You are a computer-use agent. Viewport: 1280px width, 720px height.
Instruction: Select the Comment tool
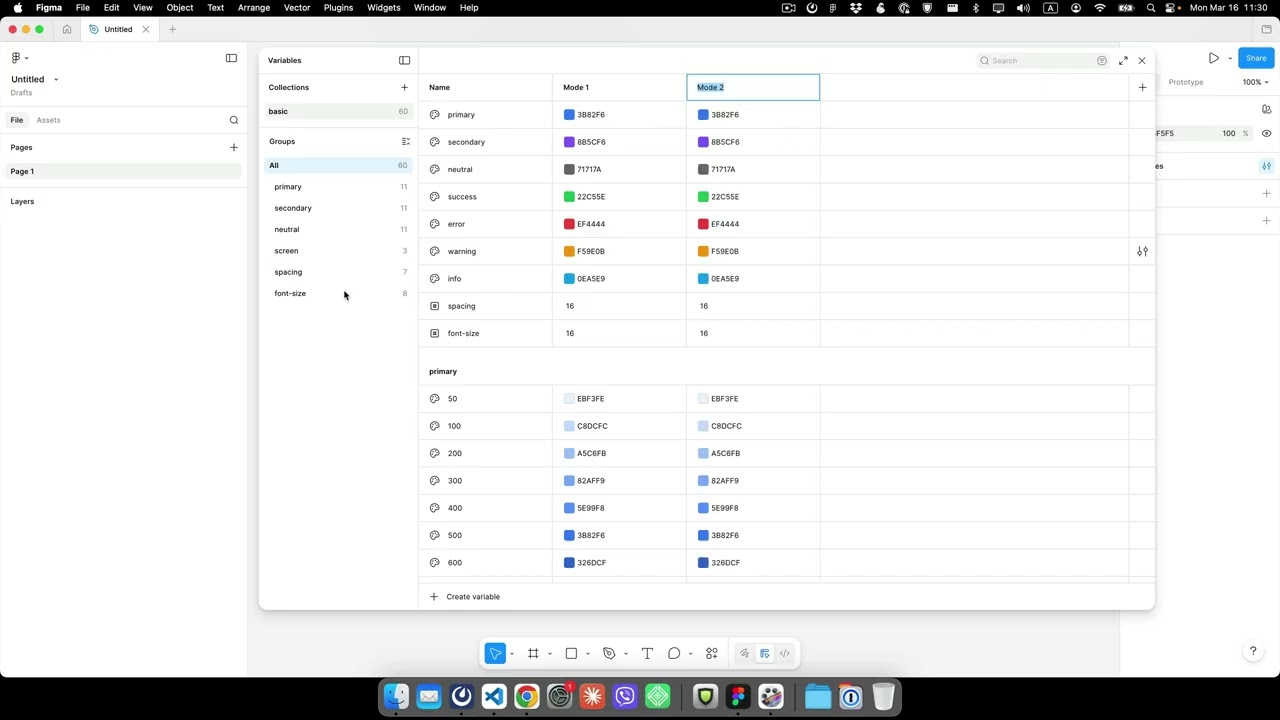coord(674,654)
